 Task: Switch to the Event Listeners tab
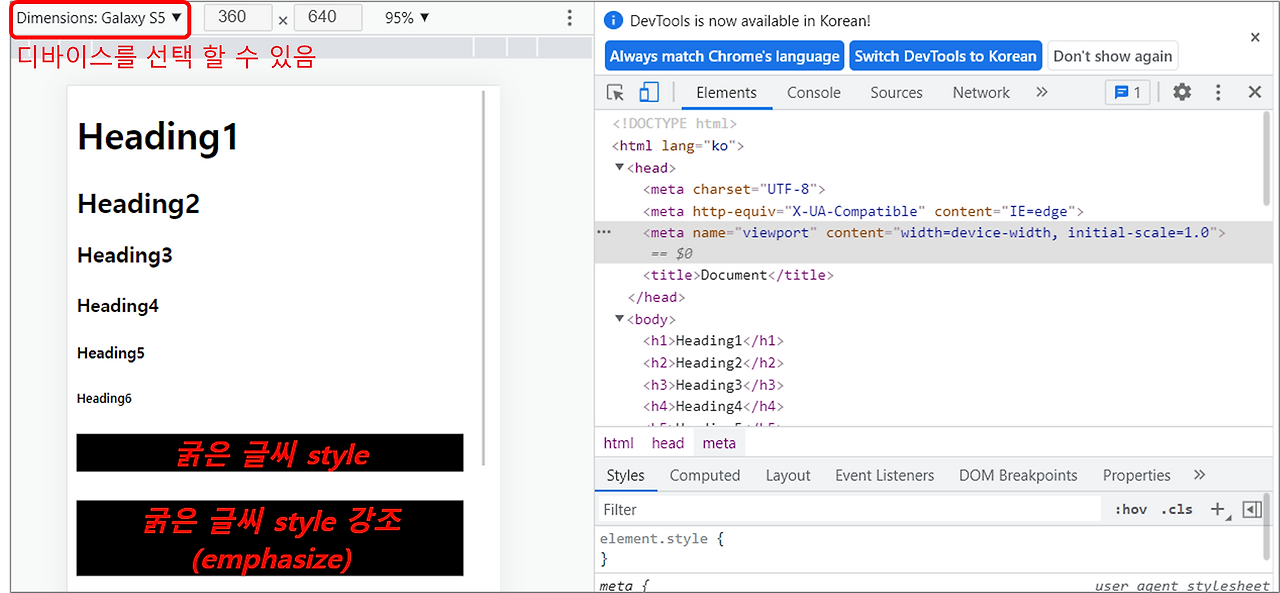pyautogui.click(x=885, y=476)
